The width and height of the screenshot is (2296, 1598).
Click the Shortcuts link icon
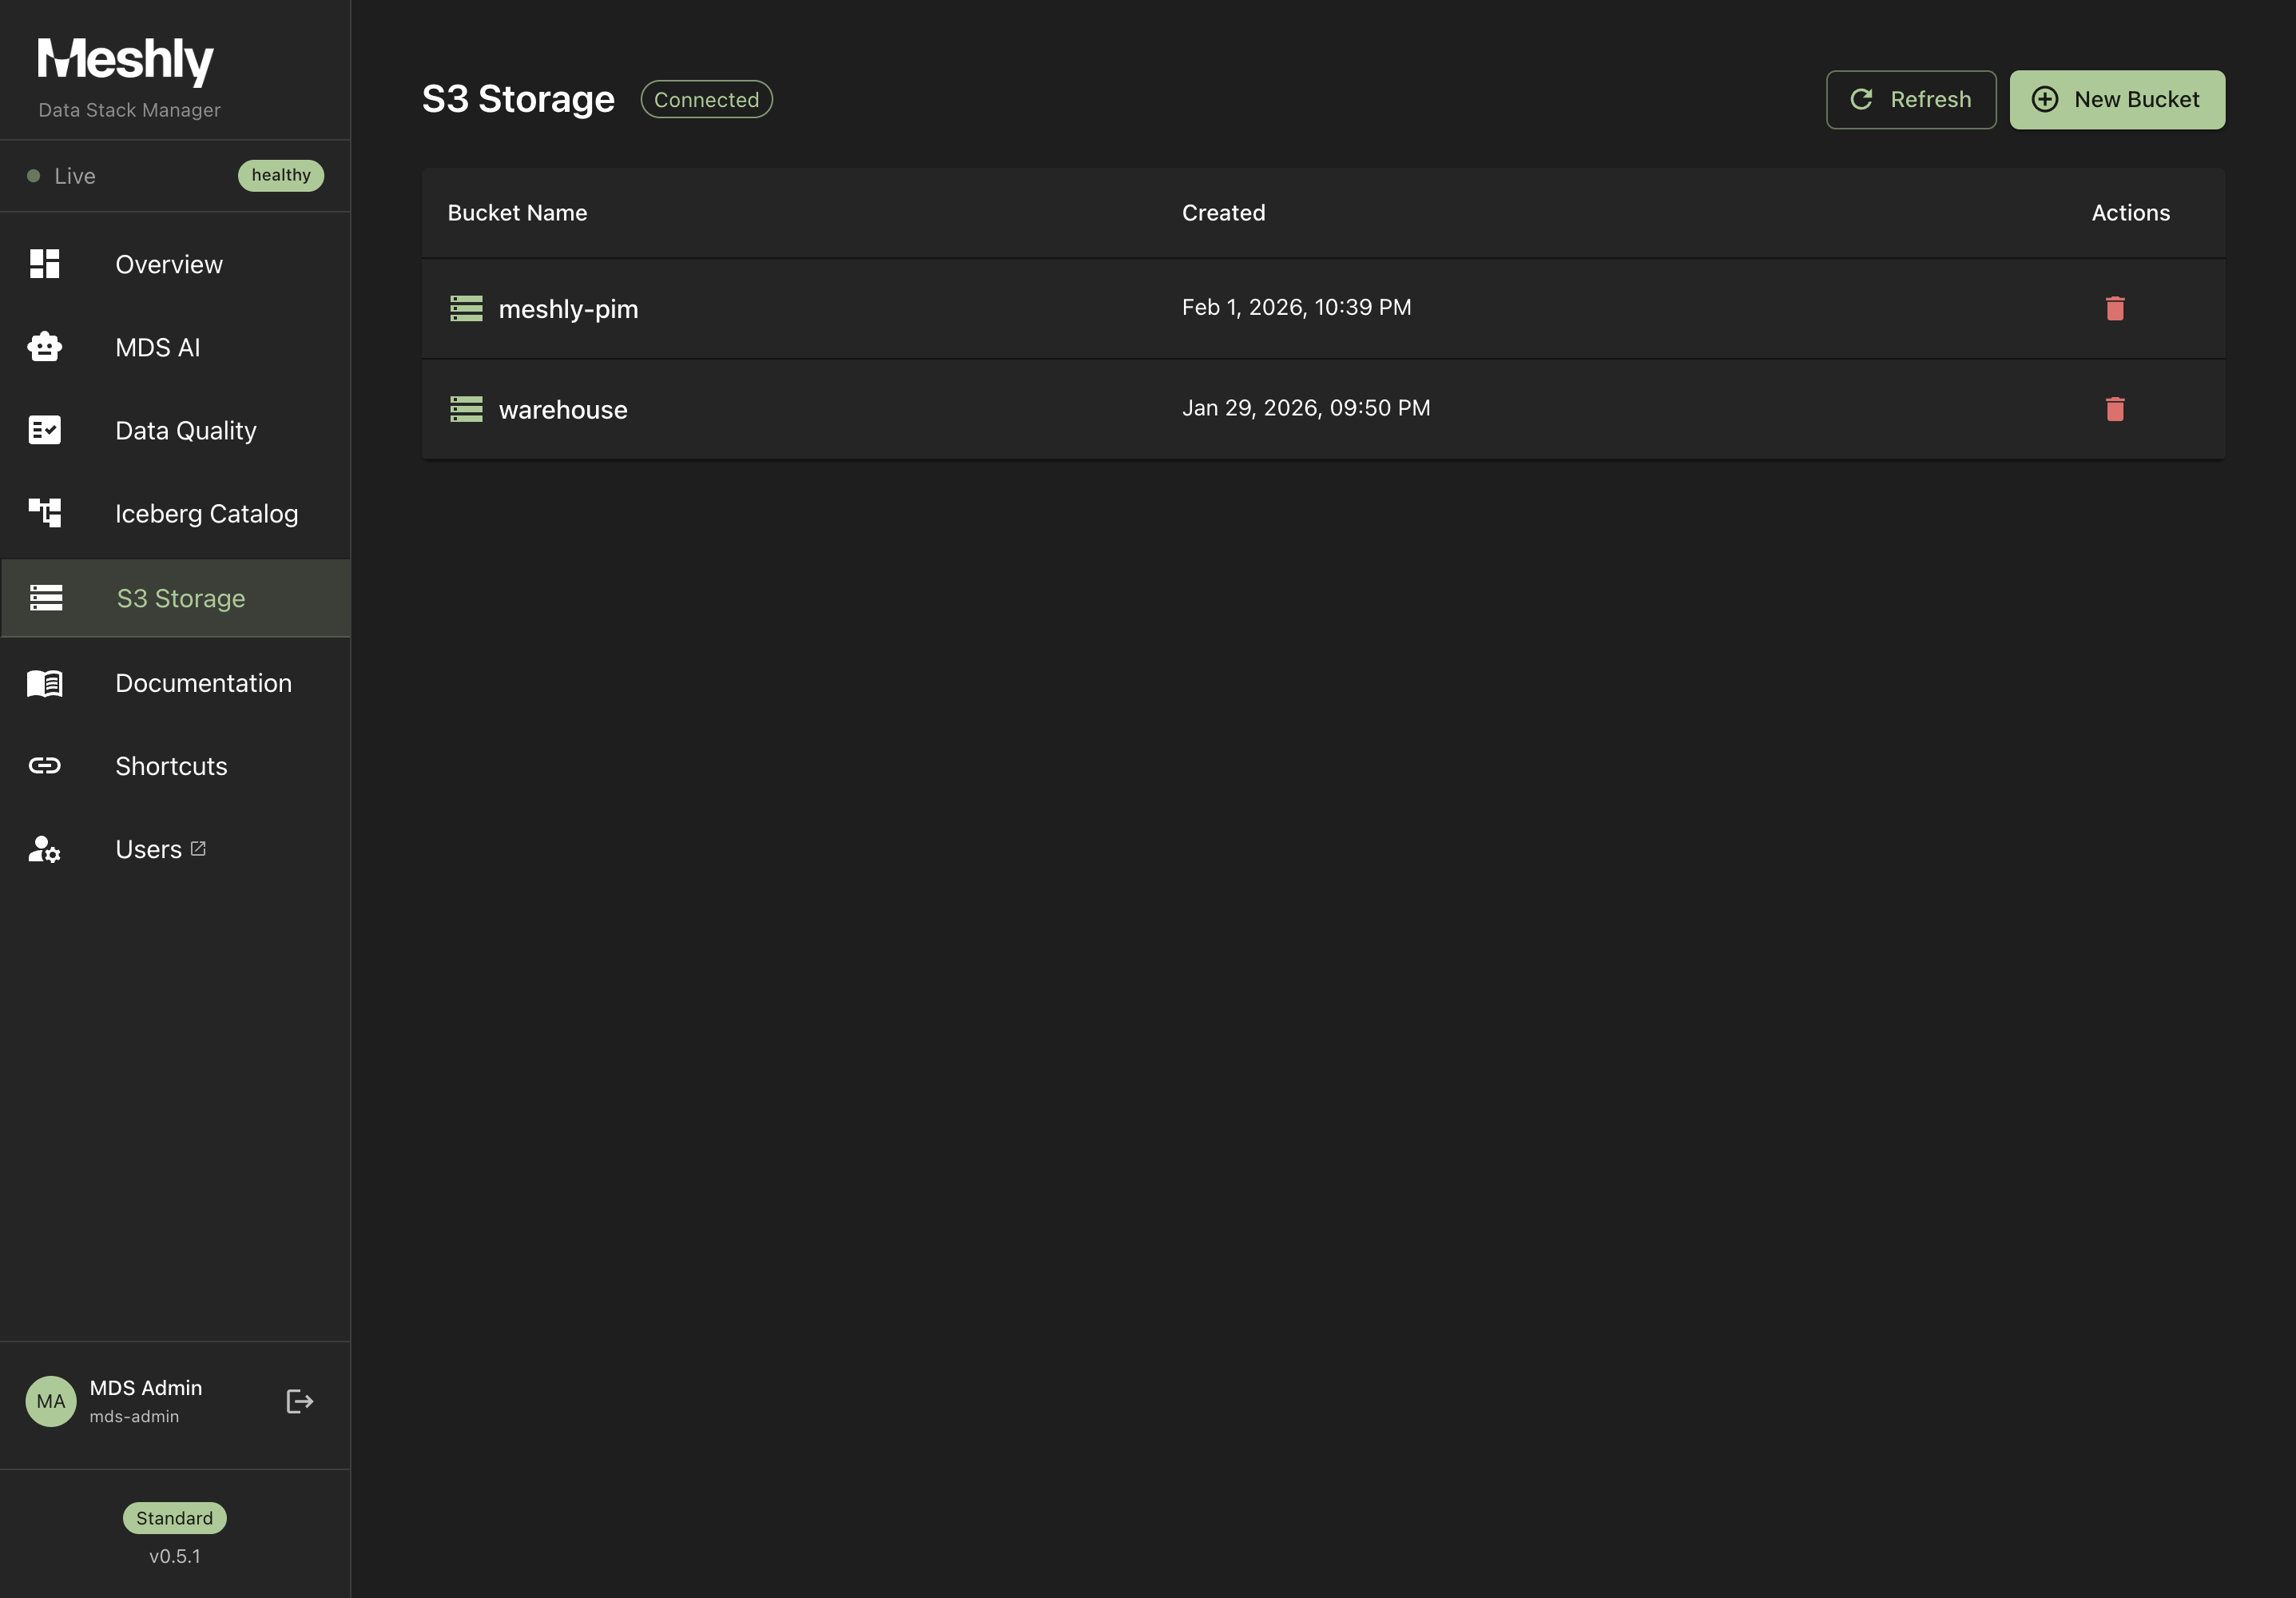pos(44,766)
